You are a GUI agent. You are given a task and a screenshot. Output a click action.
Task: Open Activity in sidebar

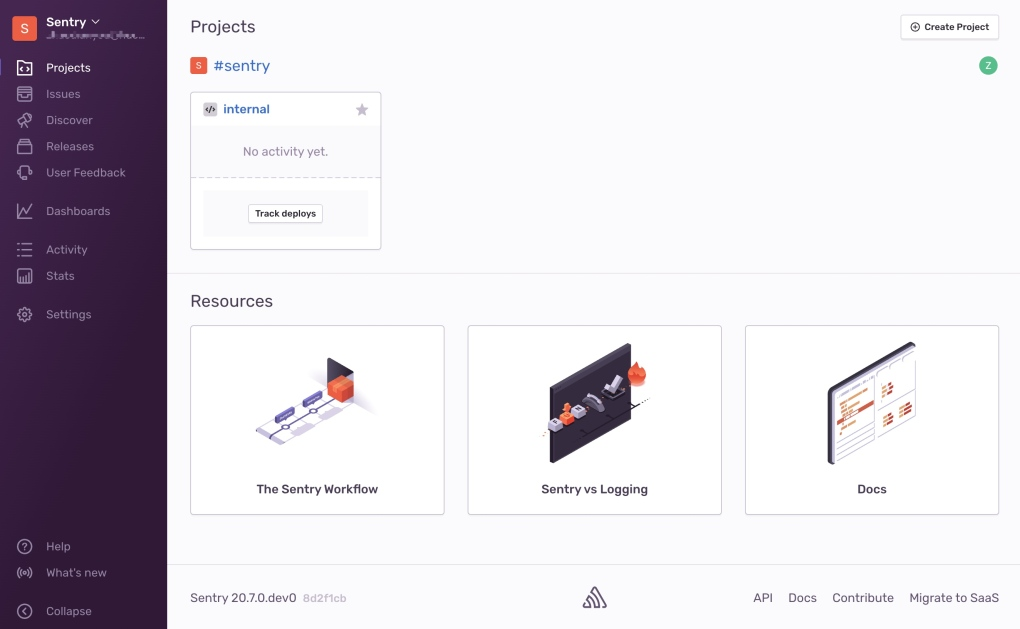pyautogui.click(x=66, y=250)
